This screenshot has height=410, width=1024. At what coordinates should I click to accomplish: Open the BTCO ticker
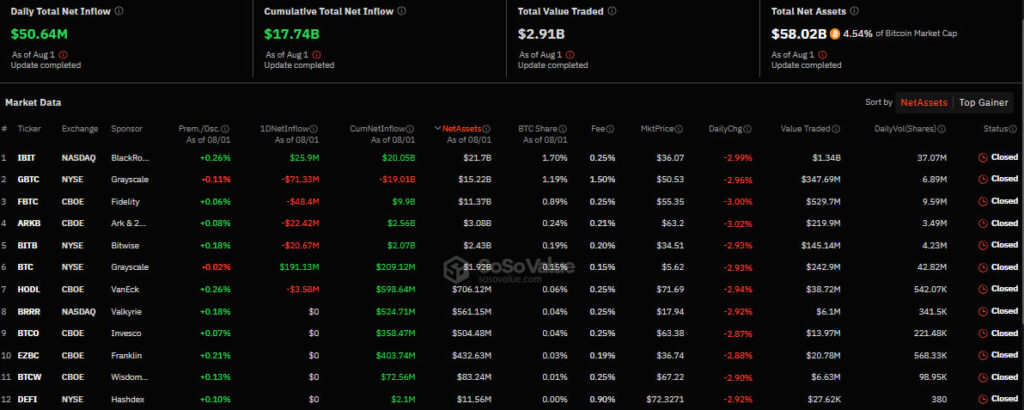tap(28, 333)
